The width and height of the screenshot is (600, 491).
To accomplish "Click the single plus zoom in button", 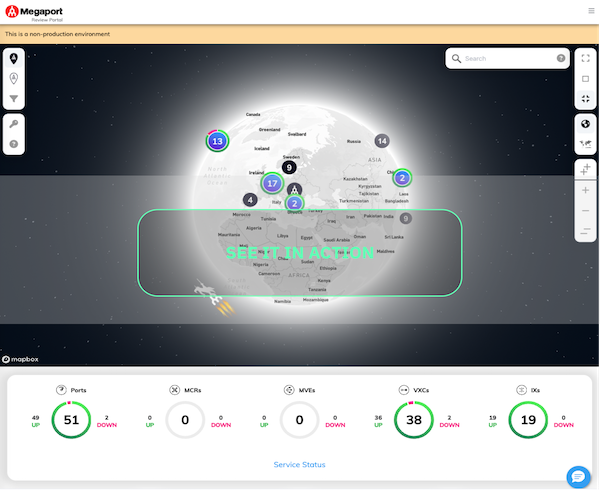I will coord(586,190).
